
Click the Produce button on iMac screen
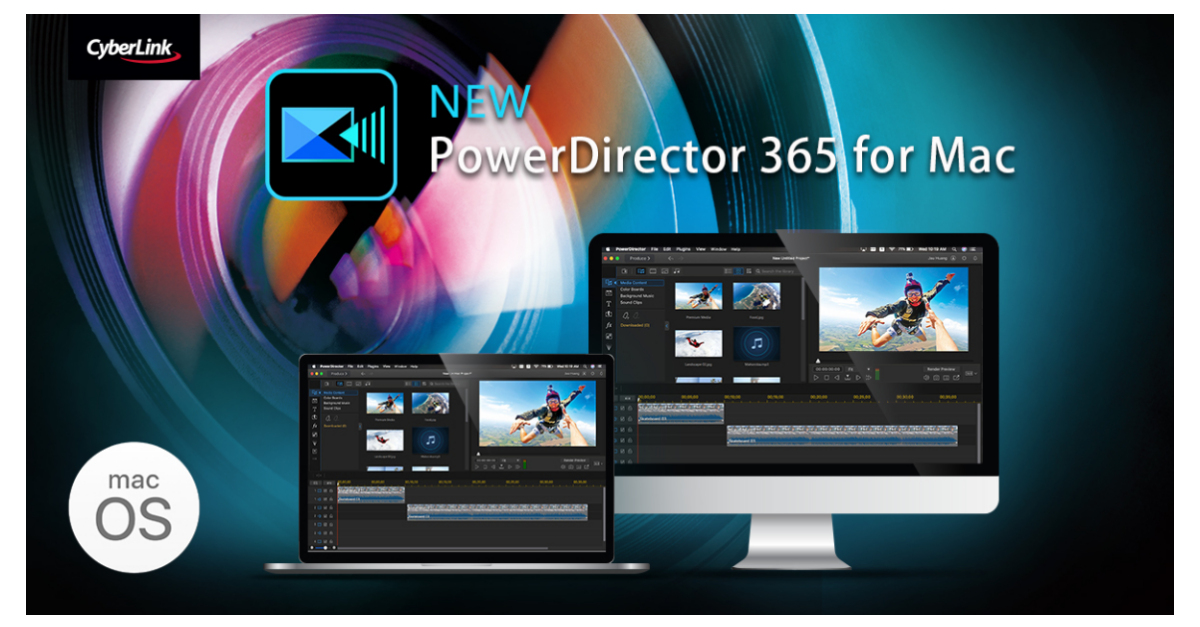tap(636, 259)
